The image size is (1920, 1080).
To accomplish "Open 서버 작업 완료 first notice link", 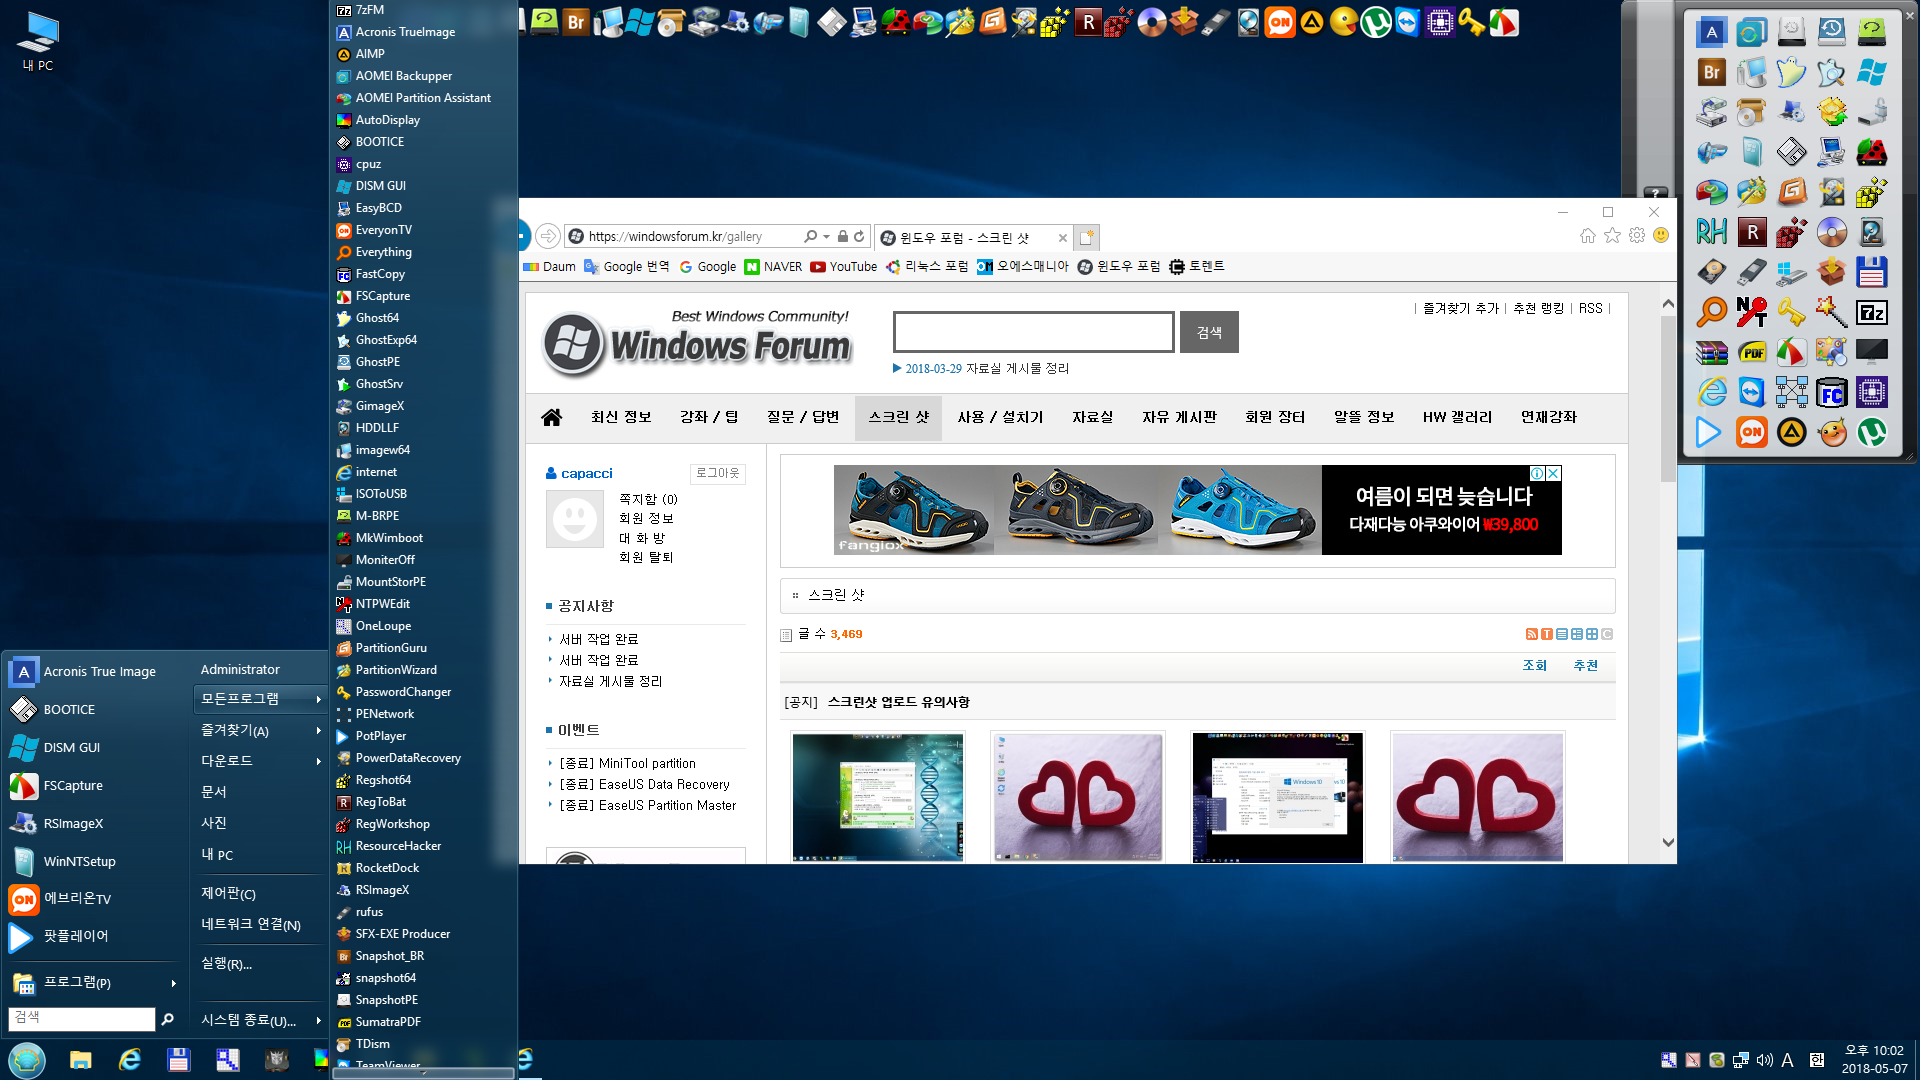I will click(599, 639).
